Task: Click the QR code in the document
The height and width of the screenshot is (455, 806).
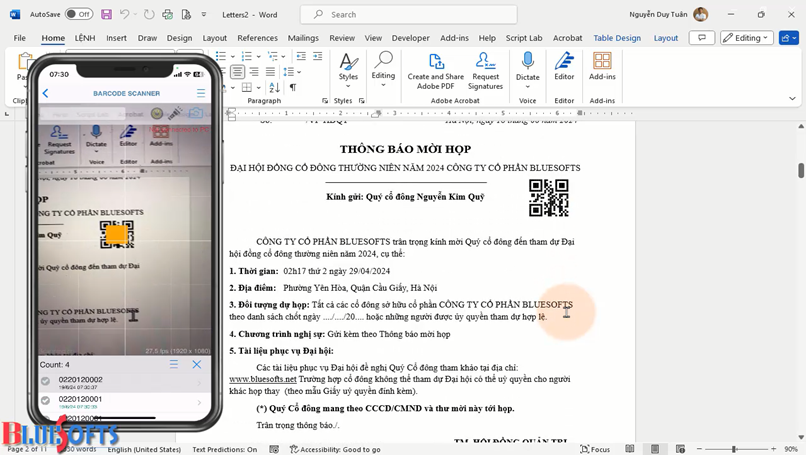Action: coord(548,197)
